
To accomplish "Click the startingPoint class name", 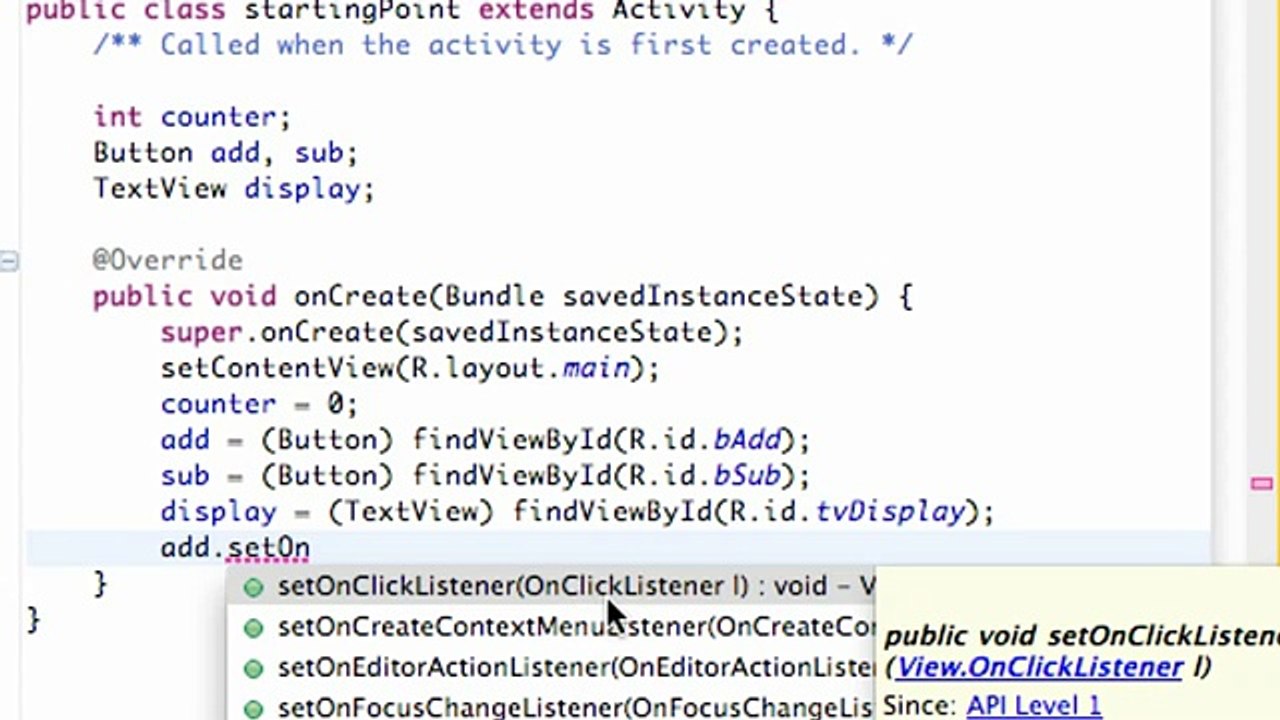I will (353, 12).
